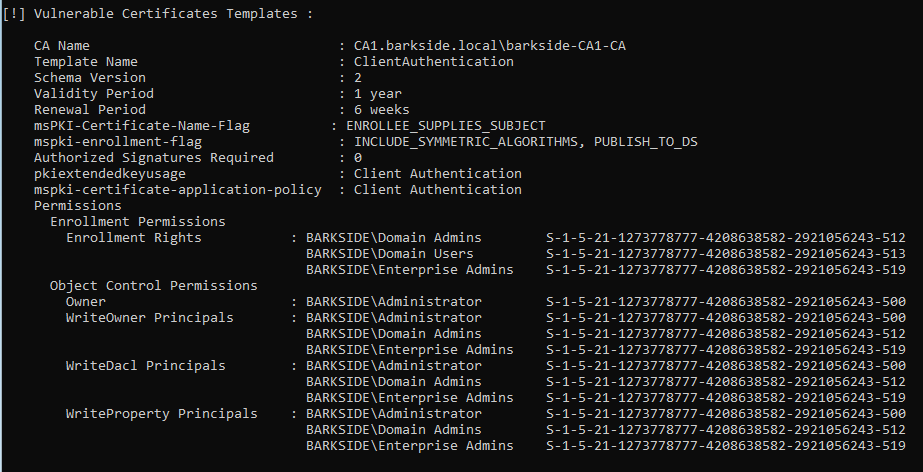Click the Schema Version label
The image size is (923, 472).
pos(89,77)
